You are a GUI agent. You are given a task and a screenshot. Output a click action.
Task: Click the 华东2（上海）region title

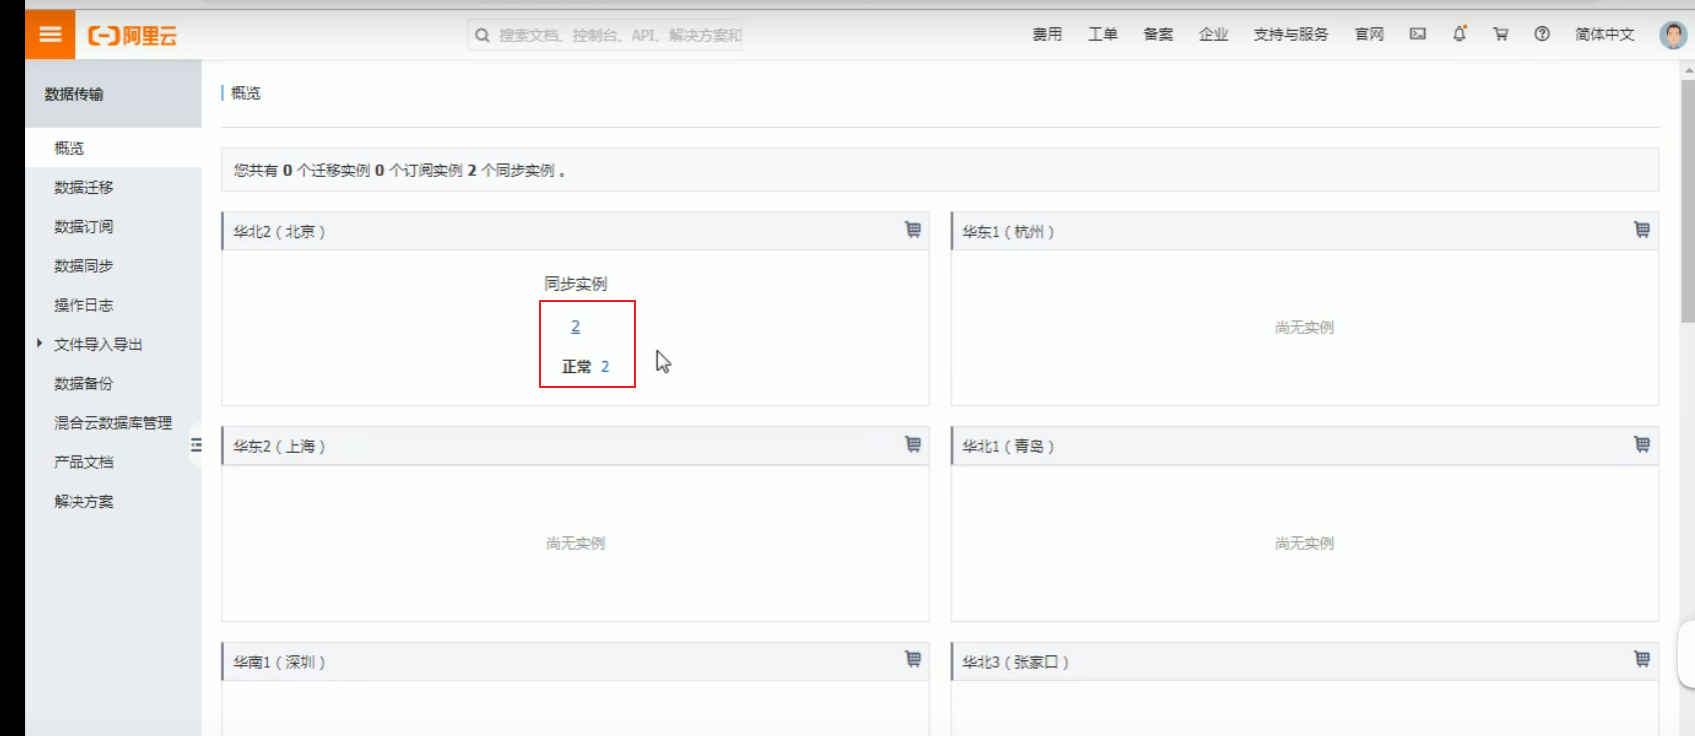pos(279,446)
